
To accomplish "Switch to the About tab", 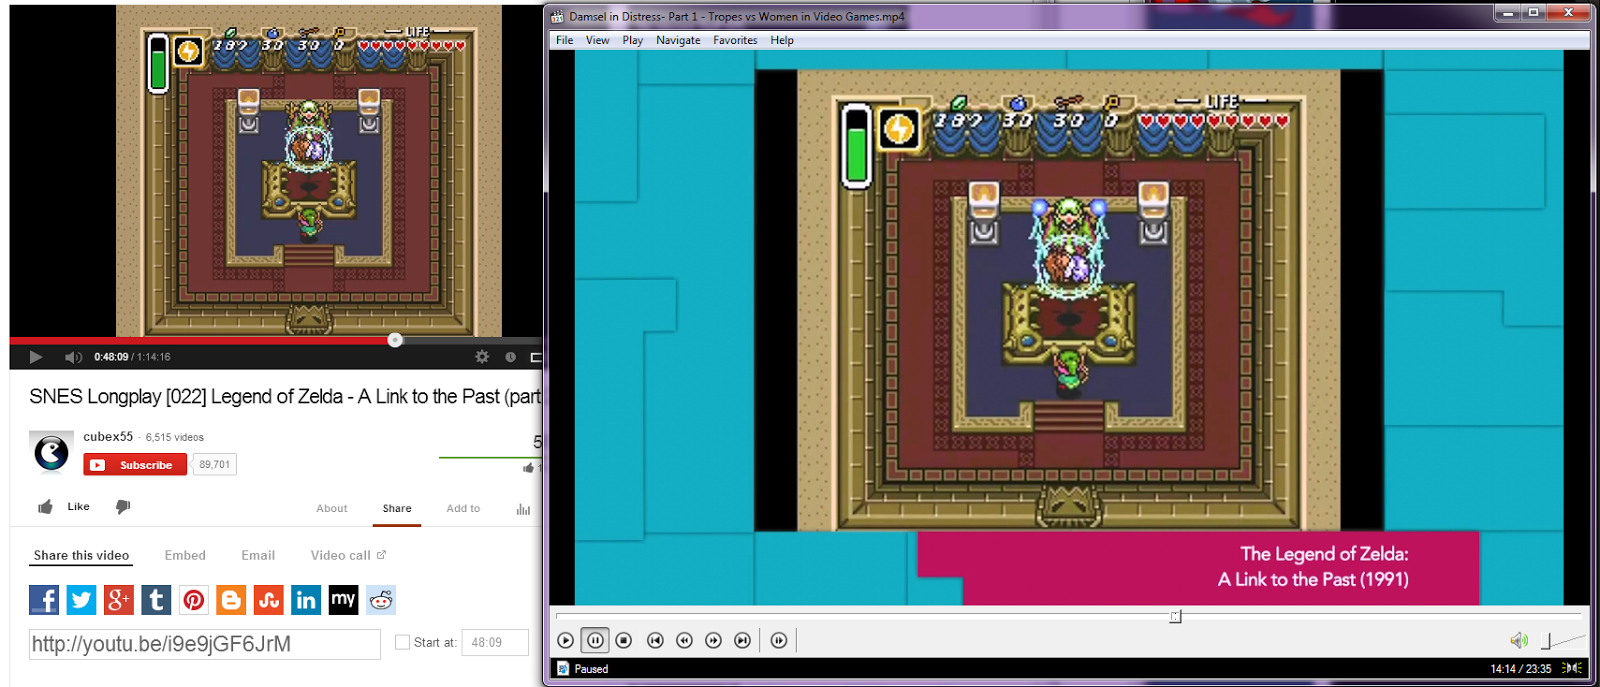I will pos(332,508).
